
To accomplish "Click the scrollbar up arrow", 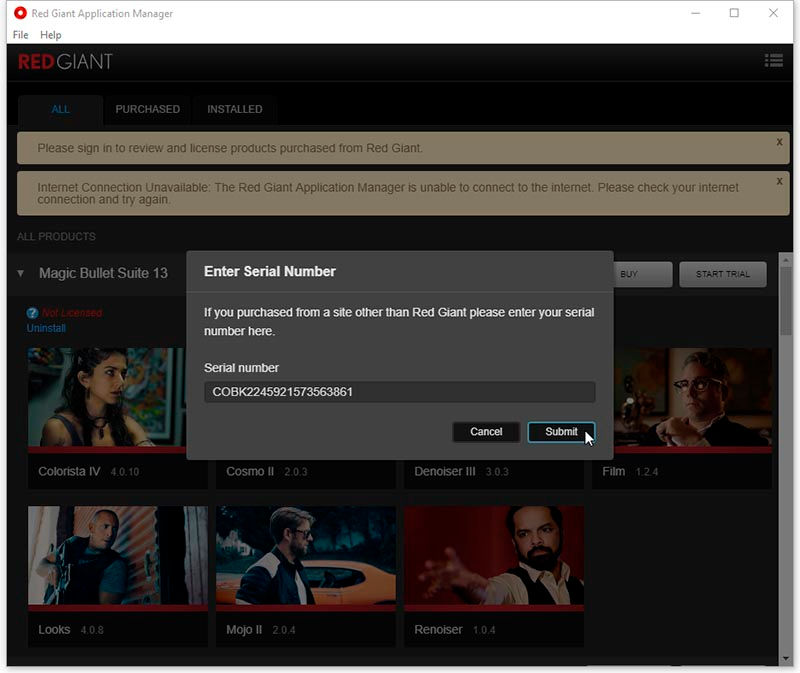I will 786,260.
